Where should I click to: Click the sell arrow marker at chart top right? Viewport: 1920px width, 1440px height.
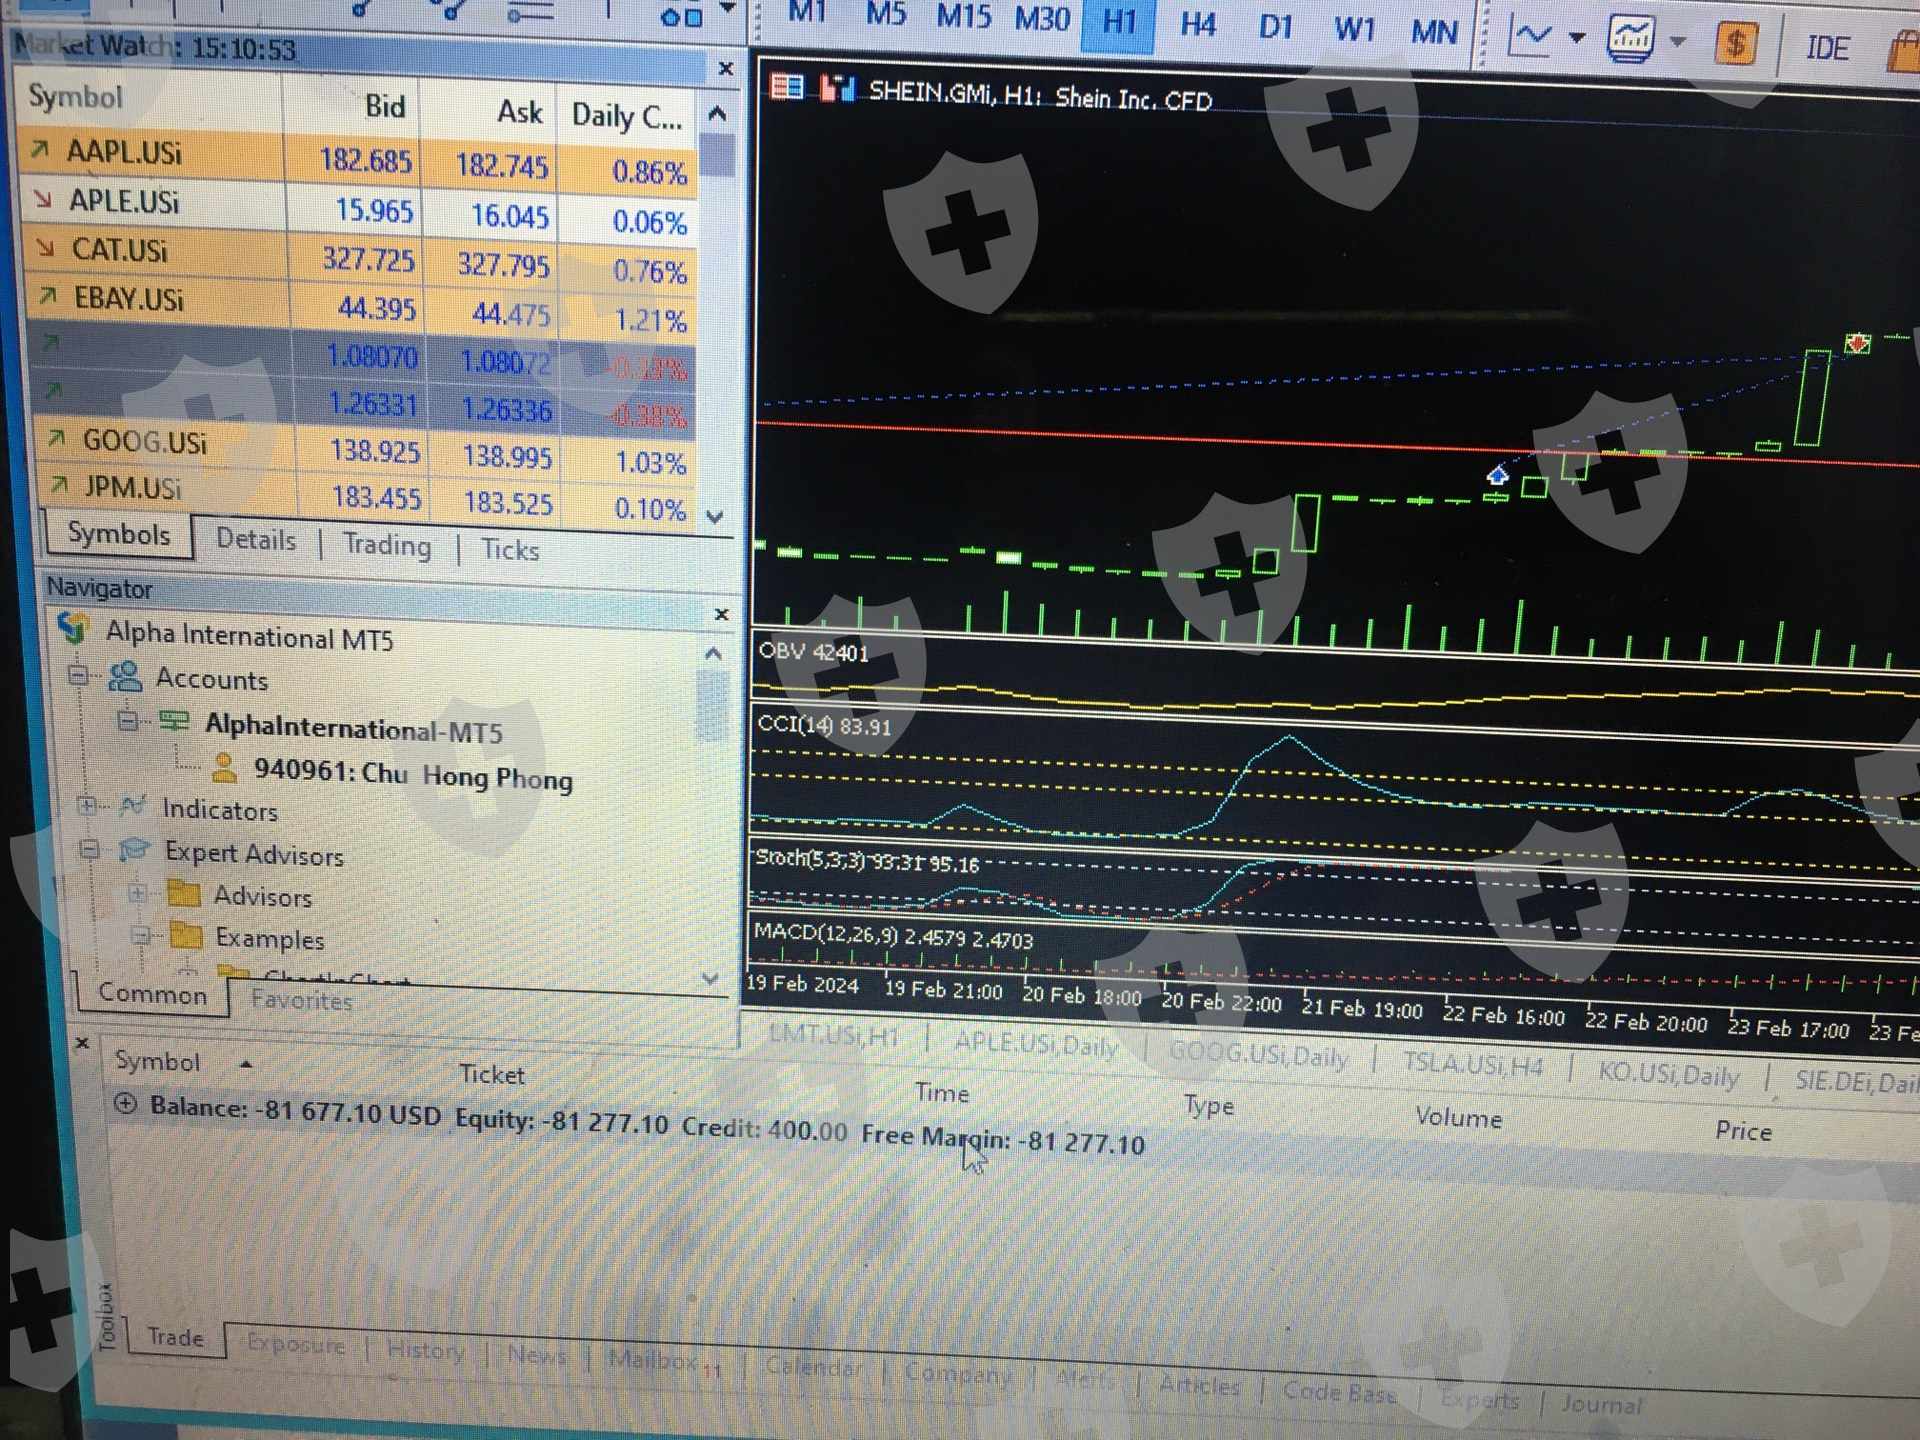point(1857,344)
